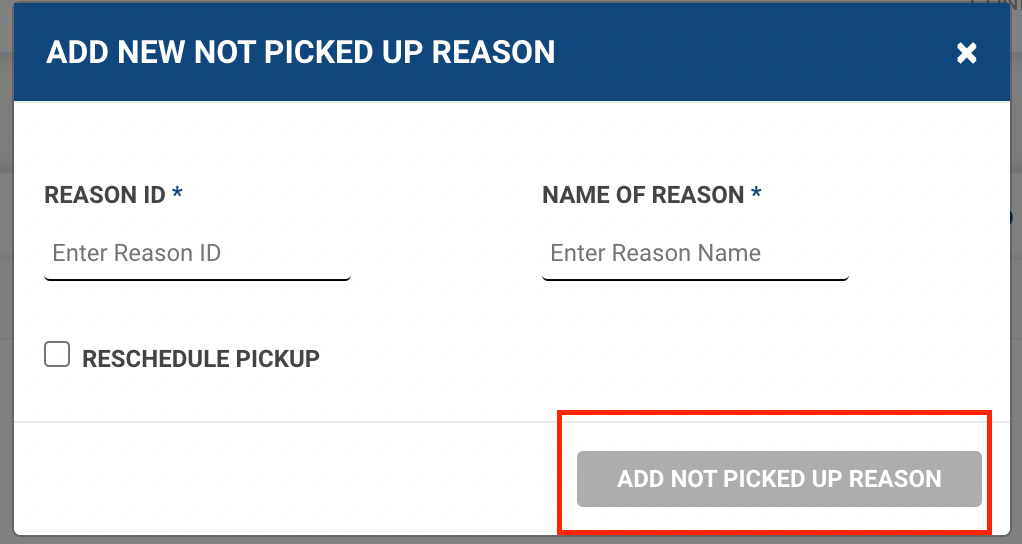This screenshot has width=1022, height=544.
Task: Click the dialog title Add New Not Picked Up Reason
Action: click(300, 52)
